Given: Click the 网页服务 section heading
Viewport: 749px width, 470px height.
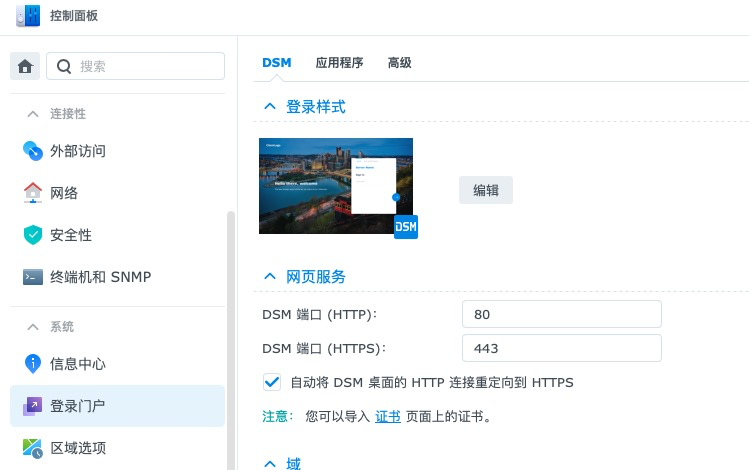Looking at the screenshot, I should (x=315, y=277).
